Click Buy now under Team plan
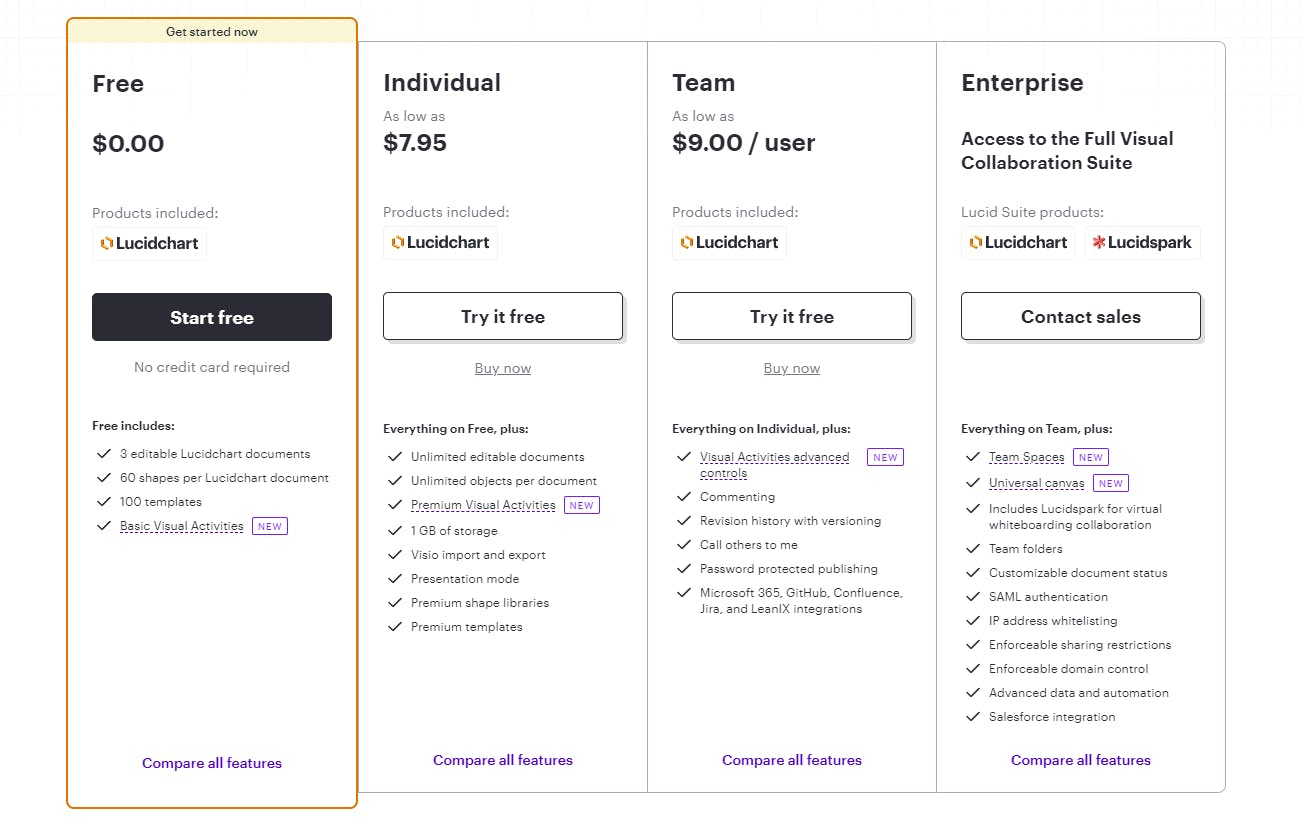Viewport: 1303px width, 824px height. click(x=792, y=368)
